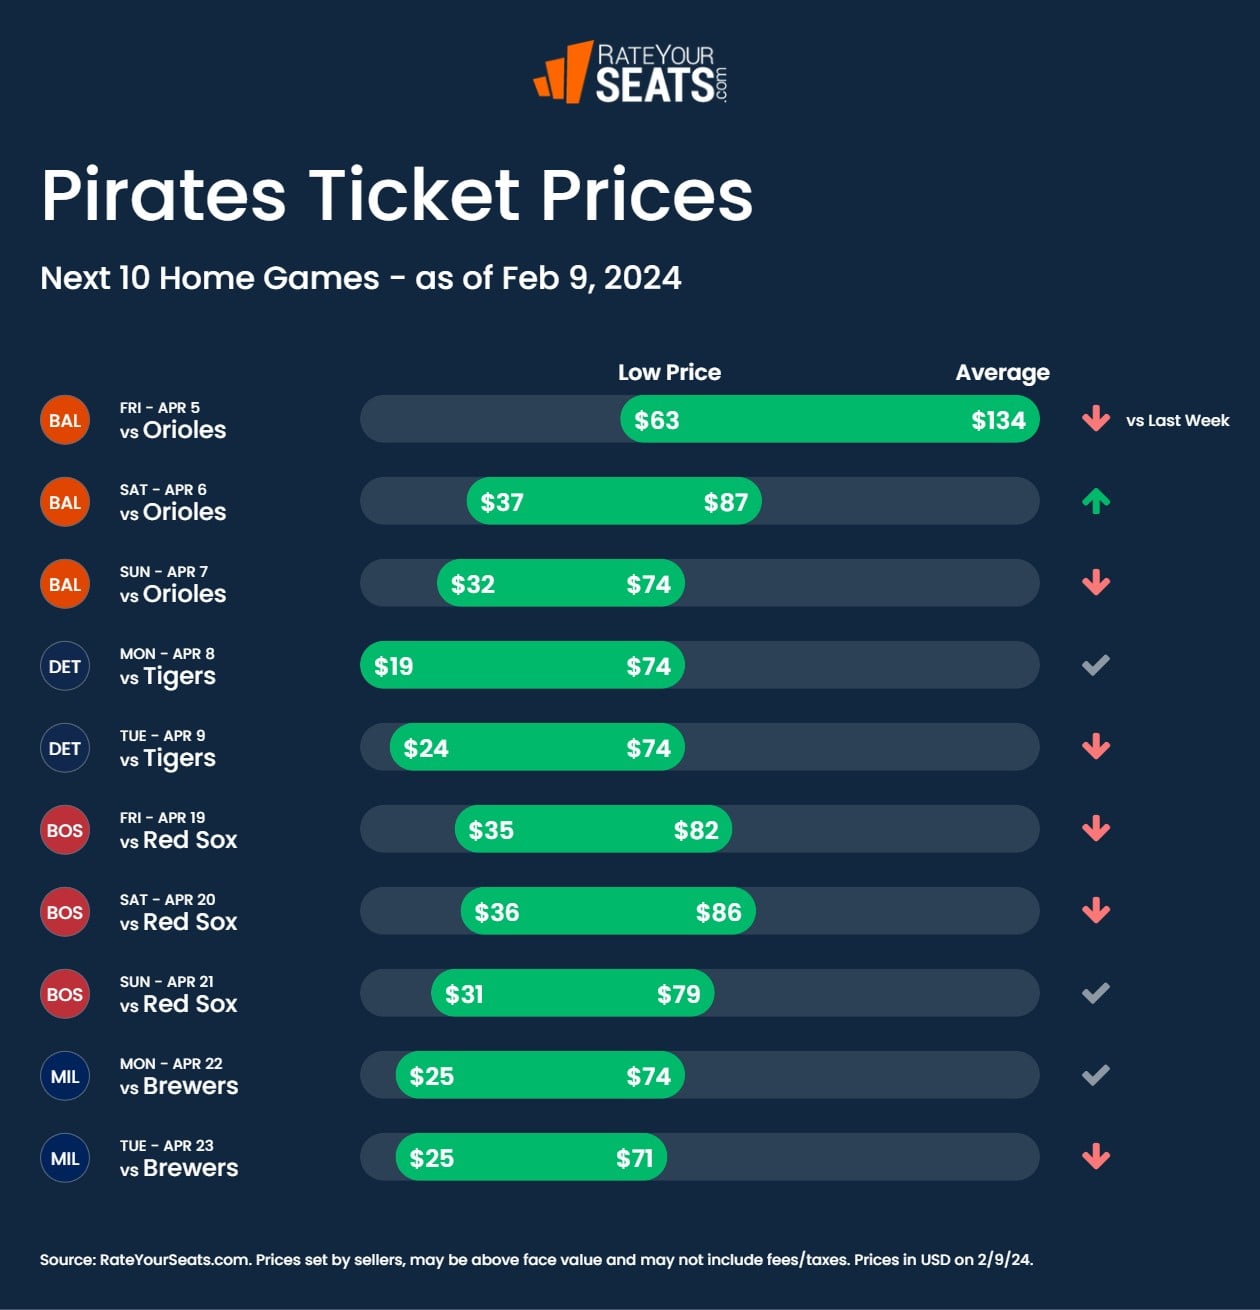Click the Pirates Ticket Prices title
The width and height of the screenshot is (1260, 1310).
(x=397, y=195)
